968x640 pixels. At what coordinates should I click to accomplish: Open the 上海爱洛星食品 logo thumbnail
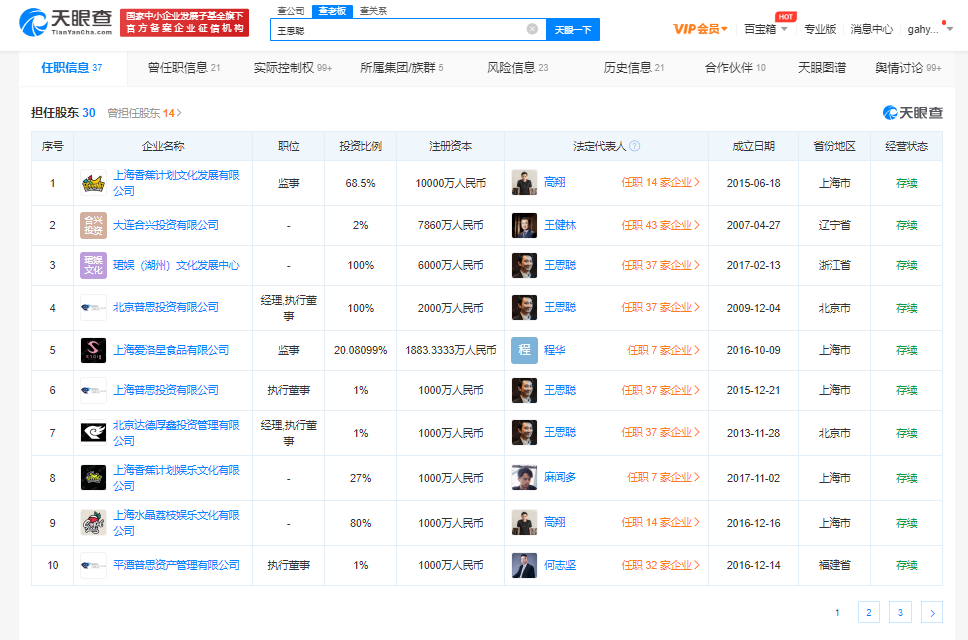93,351
